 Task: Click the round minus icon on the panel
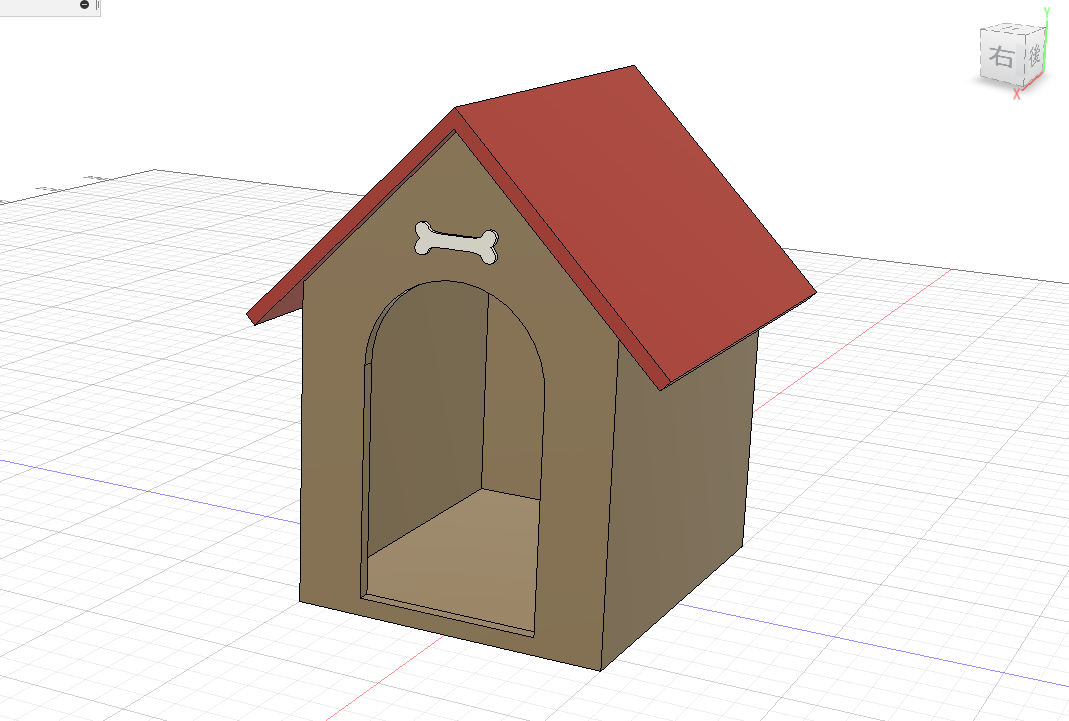(85, 5)
